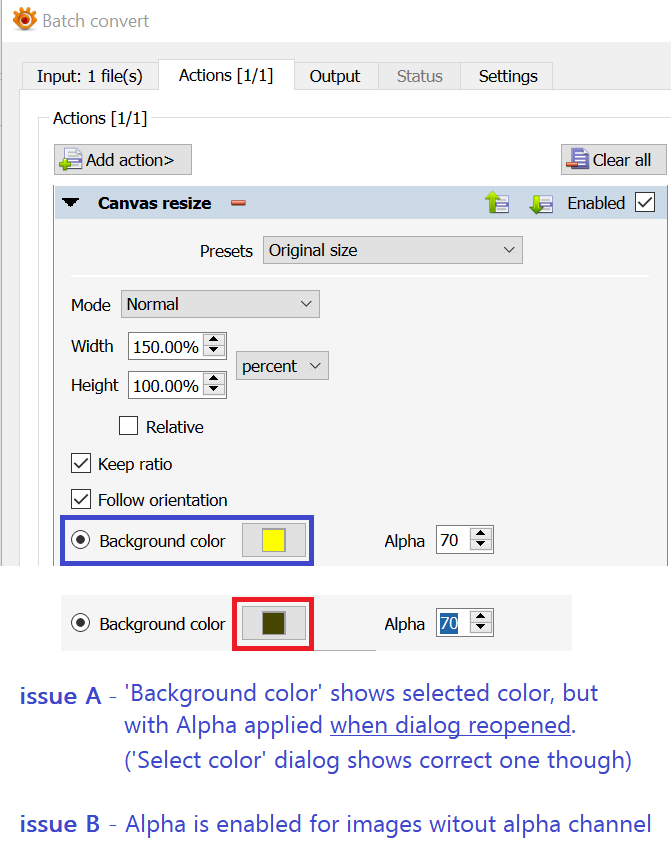Enable the Relative checkbox
The width and height of the screenshot is (671, 856).
[129, 427]
